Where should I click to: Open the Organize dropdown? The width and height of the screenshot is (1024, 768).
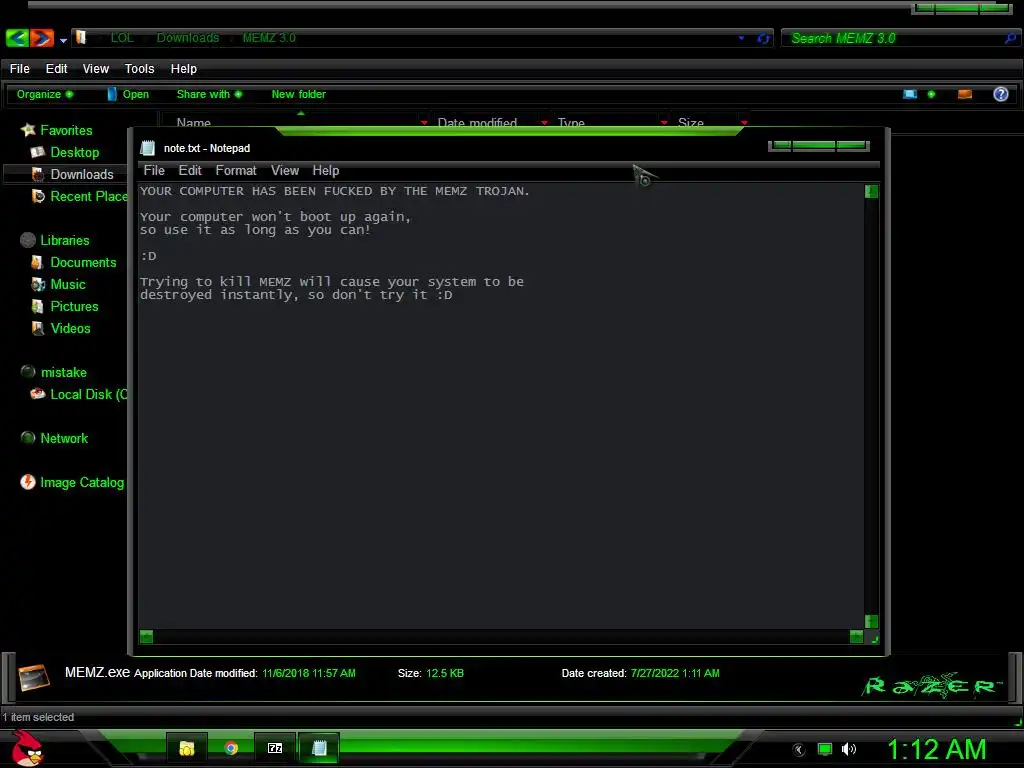pyautogui.click(x=44, y=94)
